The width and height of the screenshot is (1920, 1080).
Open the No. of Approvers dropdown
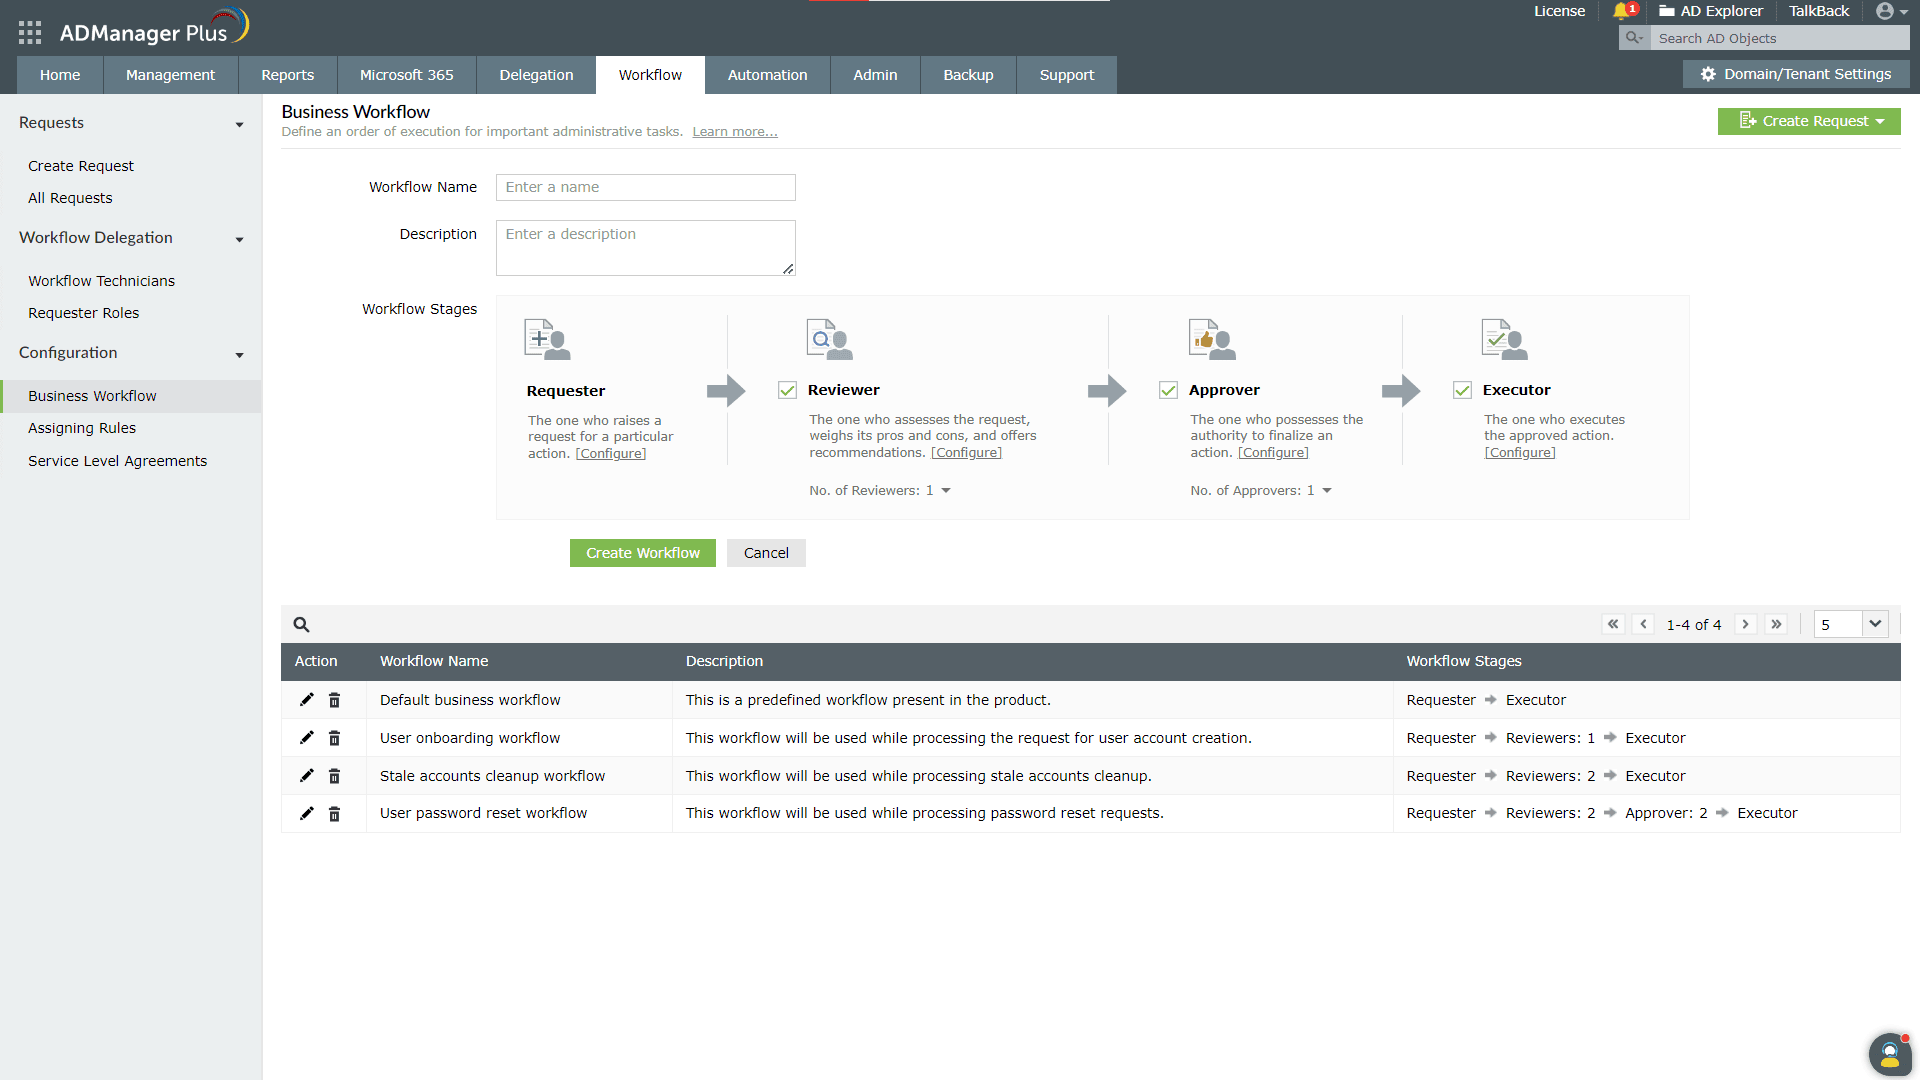(x=1326, y=491)
